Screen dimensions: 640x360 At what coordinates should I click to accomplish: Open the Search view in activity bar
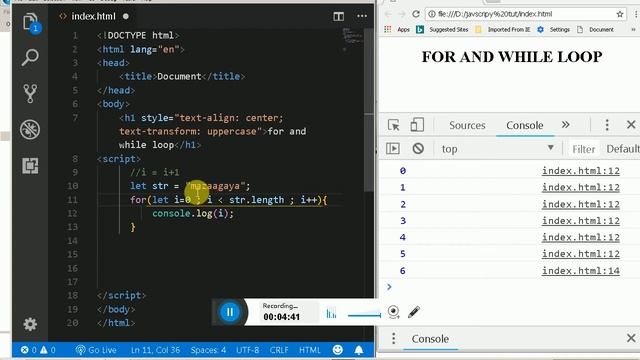pos(30,58)
